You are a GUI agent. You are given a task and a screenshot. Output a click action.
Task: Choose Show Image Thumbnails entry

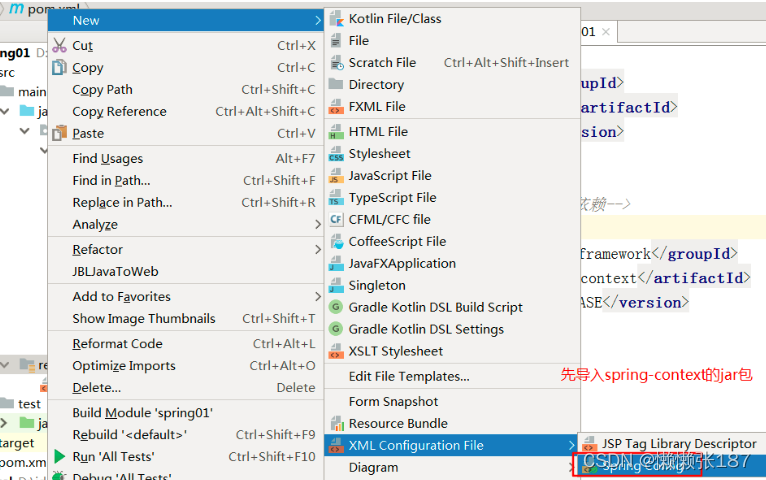coord(186,318)
